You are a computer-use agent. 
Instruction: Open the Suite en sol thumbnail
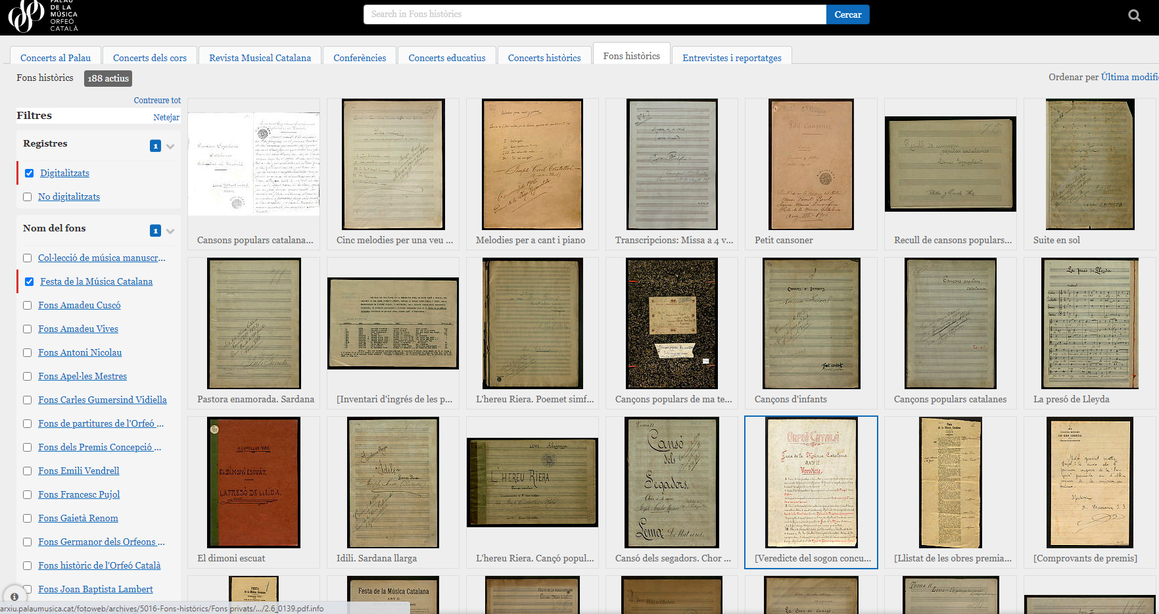pos(1090,164)
